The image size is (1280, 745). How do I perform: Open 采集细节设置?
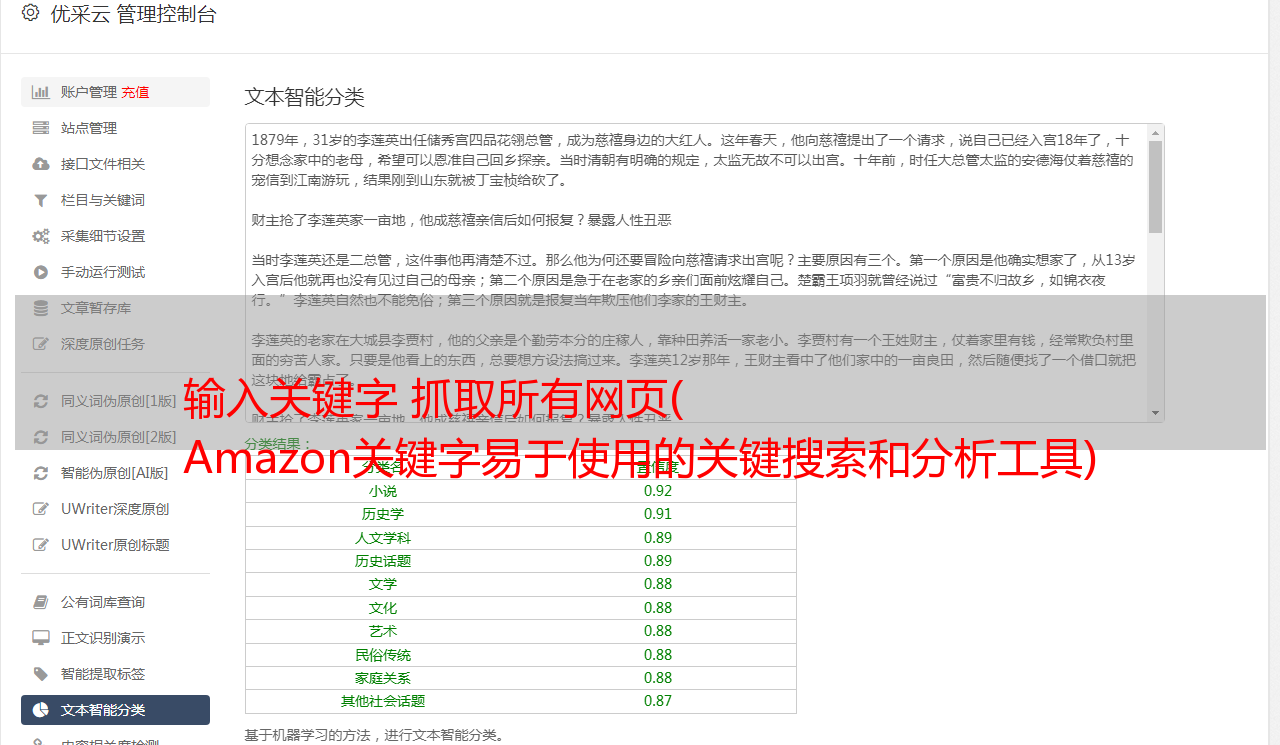[x=115, y=236]
